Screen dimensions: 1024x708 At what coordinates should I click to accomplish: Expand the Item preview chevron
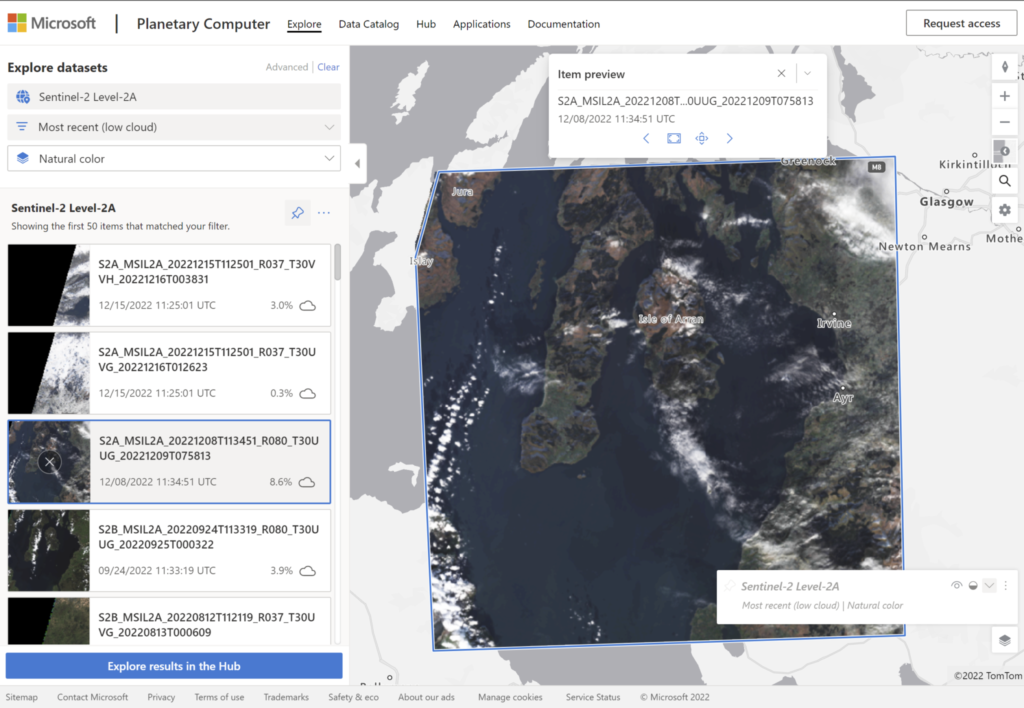click(x=808, y=74)
